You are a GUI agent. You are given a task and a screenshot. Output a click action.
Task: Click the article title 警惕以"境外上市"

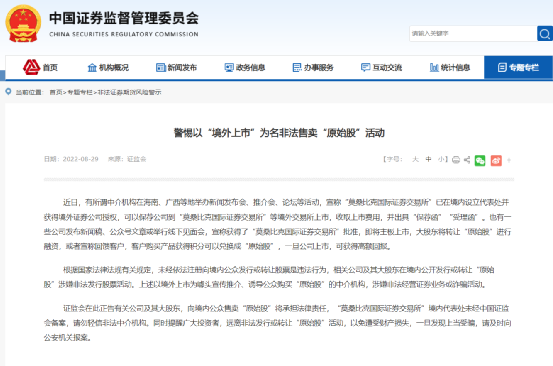coord(279,133)
